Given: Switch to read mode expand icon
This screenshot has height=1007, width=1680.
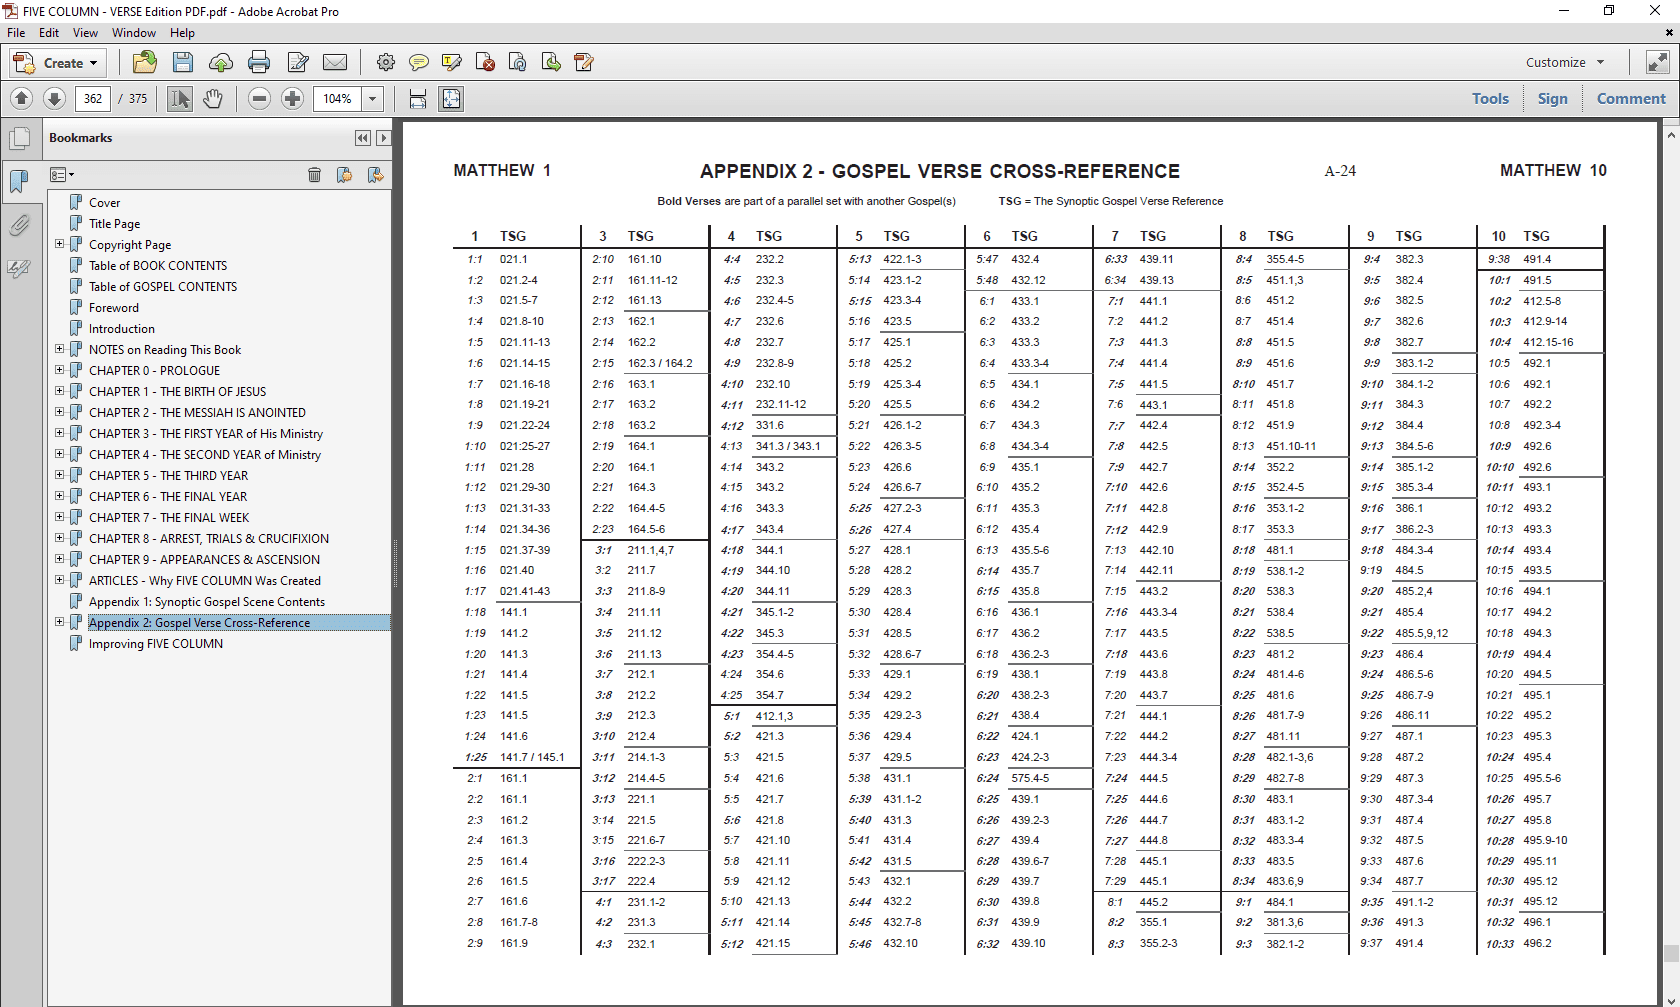Looking at the screenshot, I should tap(1657, 62).
